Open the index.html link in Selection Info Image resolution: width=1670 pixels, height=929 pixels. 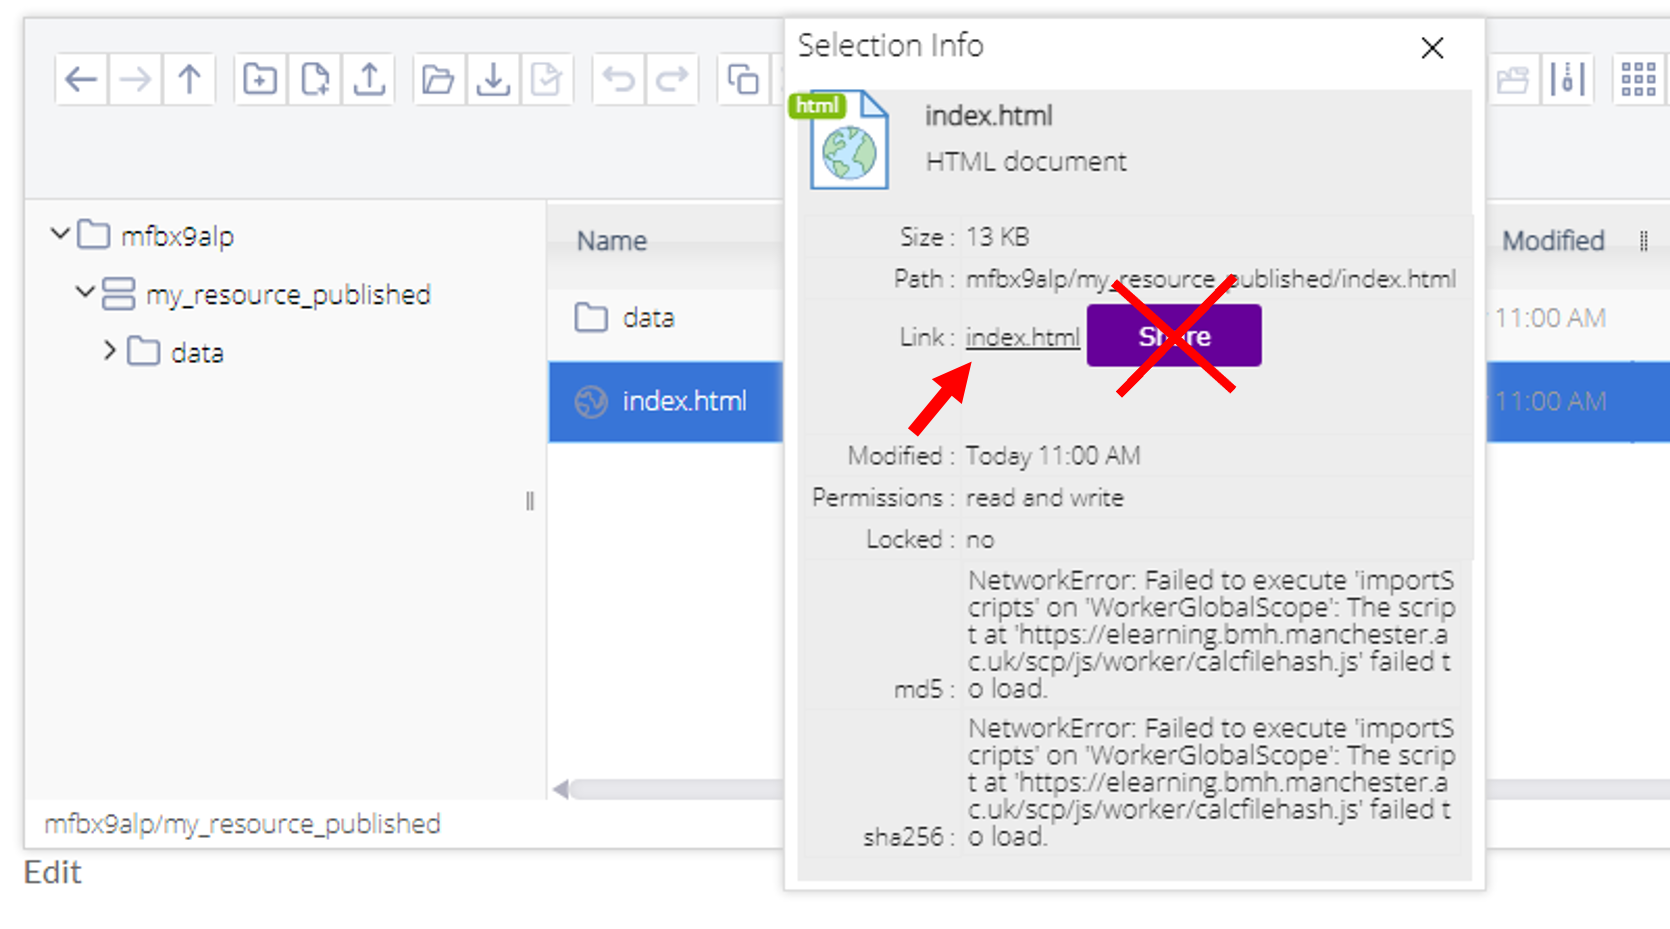(x=1022, y=337)
